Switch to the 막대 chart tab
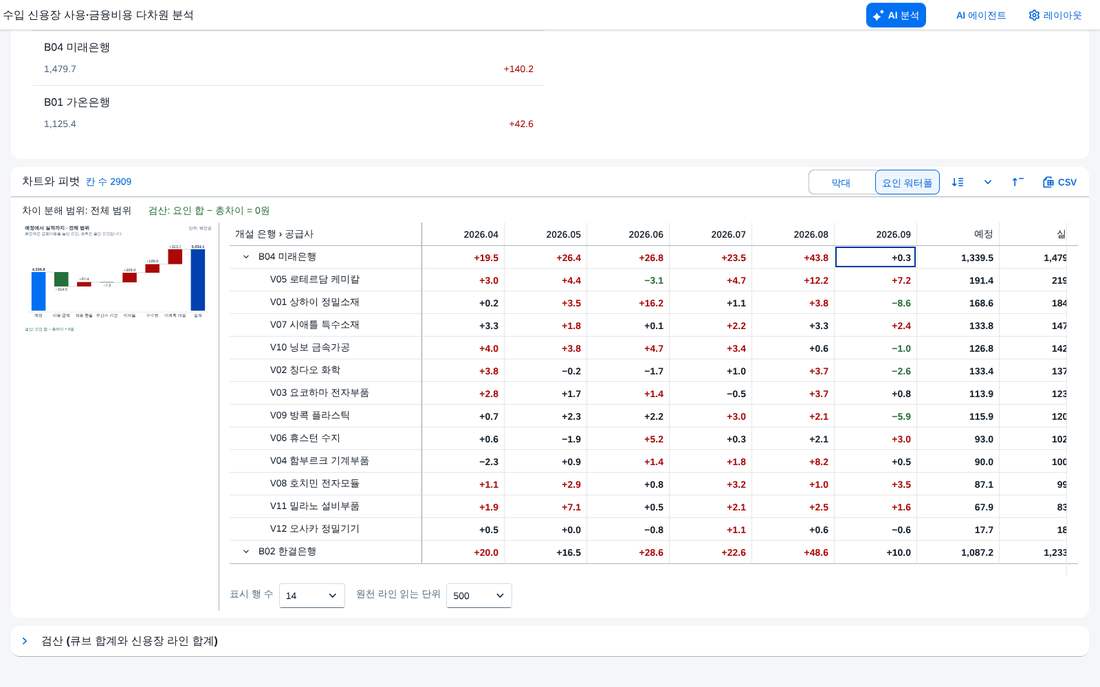 pyautogui.click(x=841, y=182)
